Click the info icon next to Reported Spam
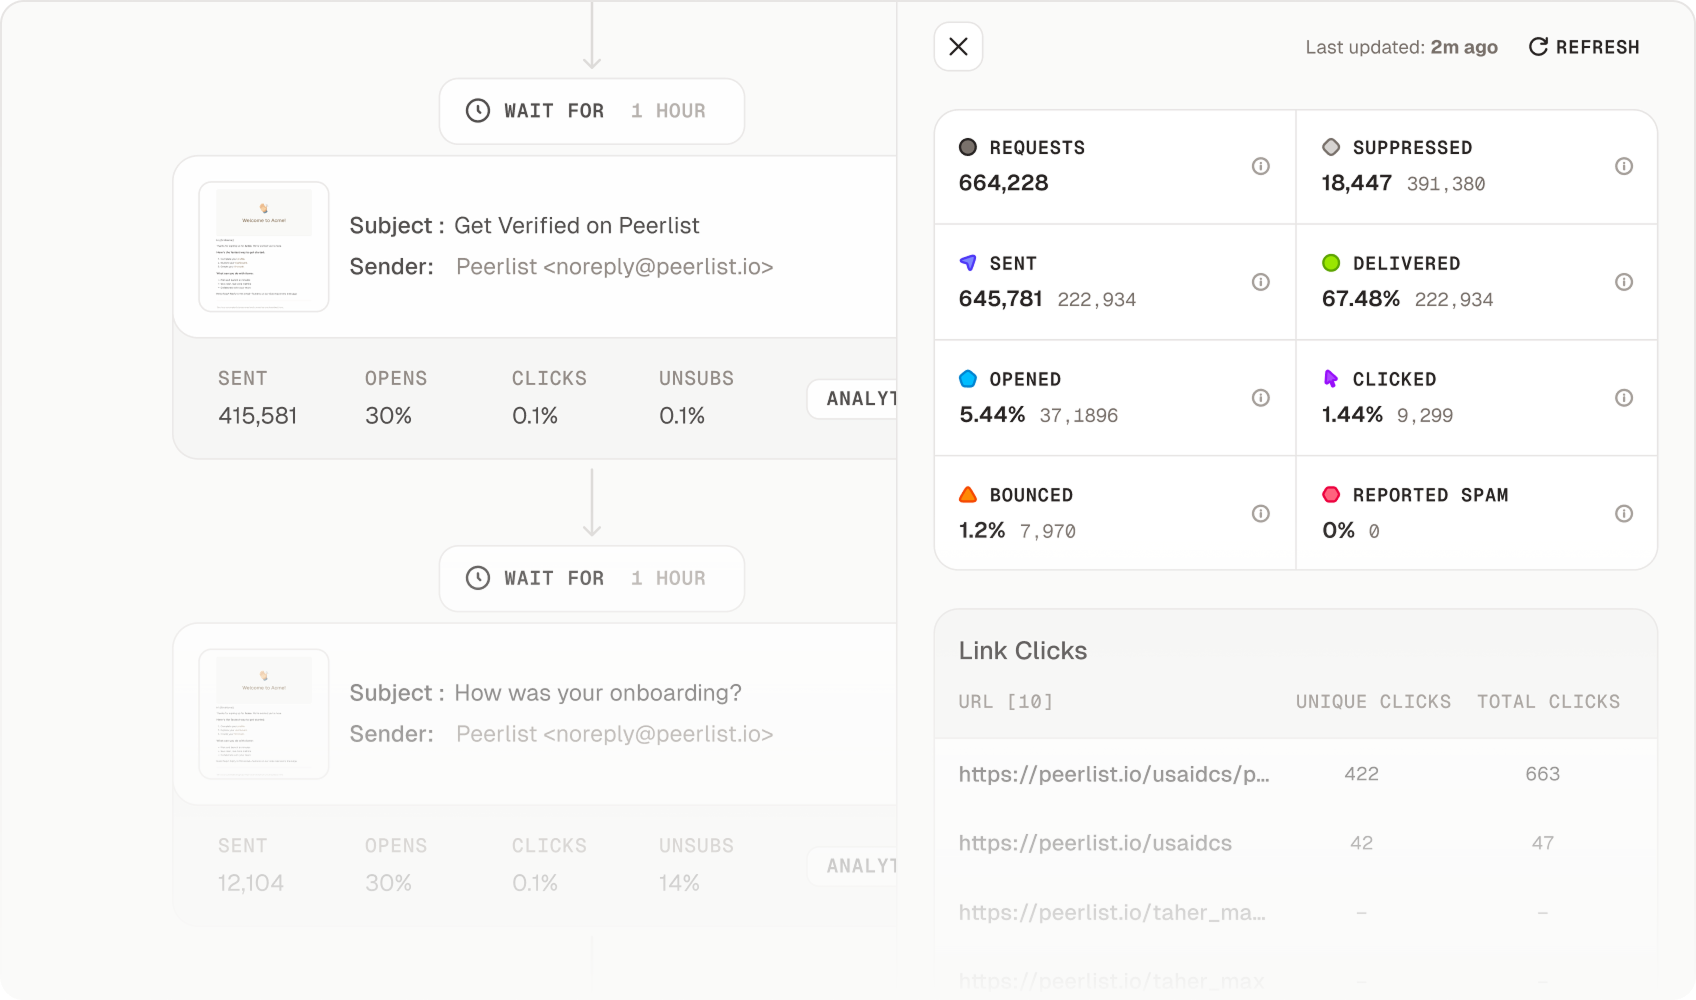 [1623, 513]
